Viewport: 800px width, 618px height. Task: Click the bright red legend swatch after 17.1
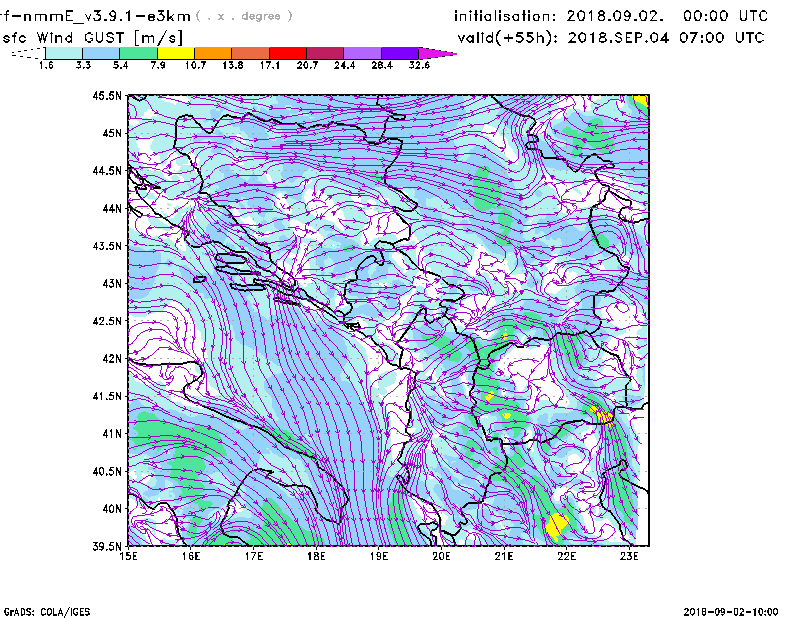point(288,53)
